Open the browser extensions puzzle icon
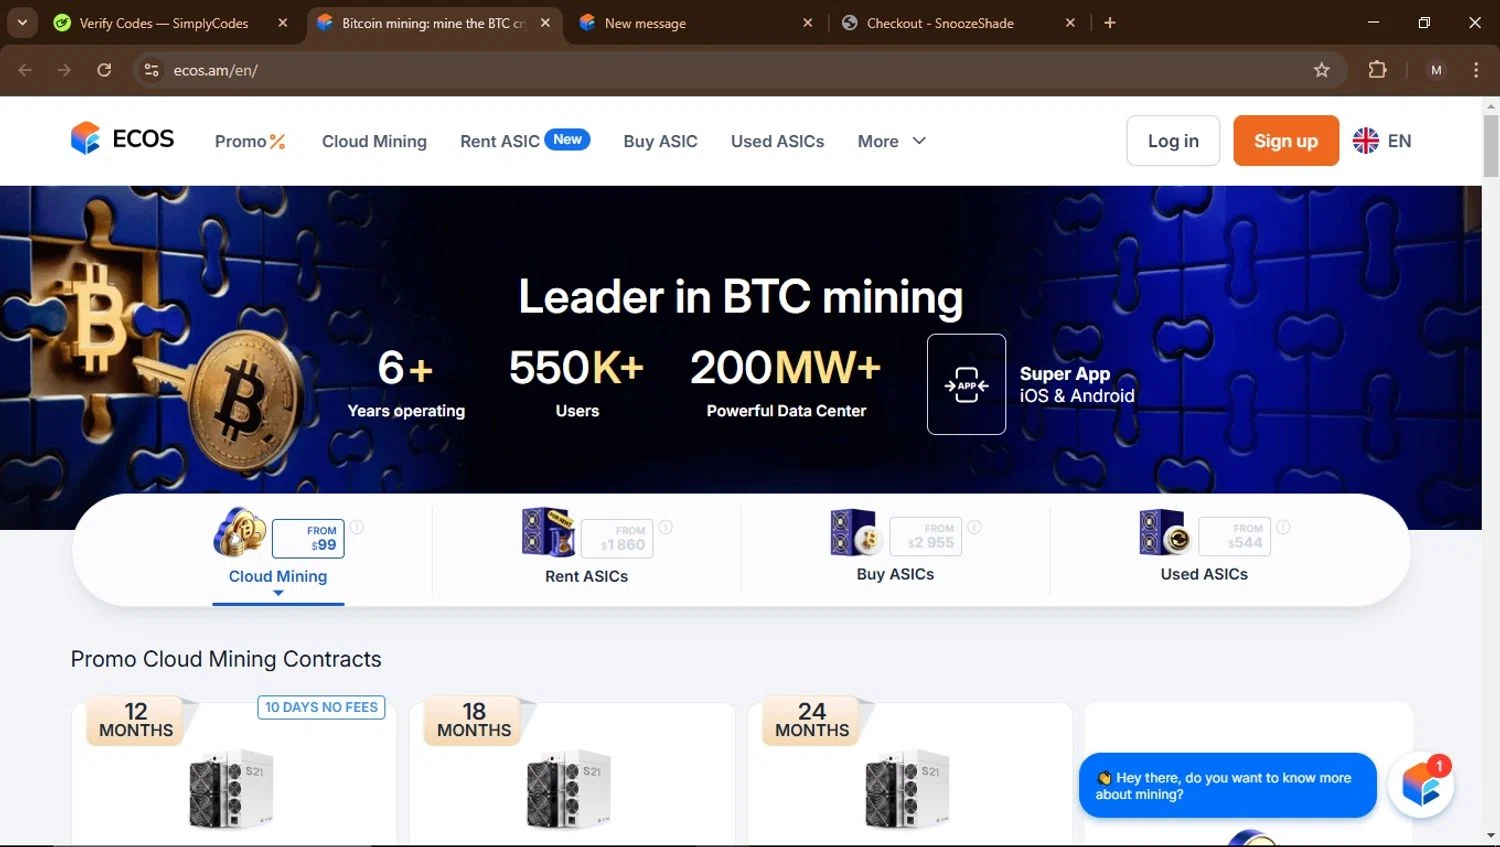1500x847 pixels. [1377, 70]
